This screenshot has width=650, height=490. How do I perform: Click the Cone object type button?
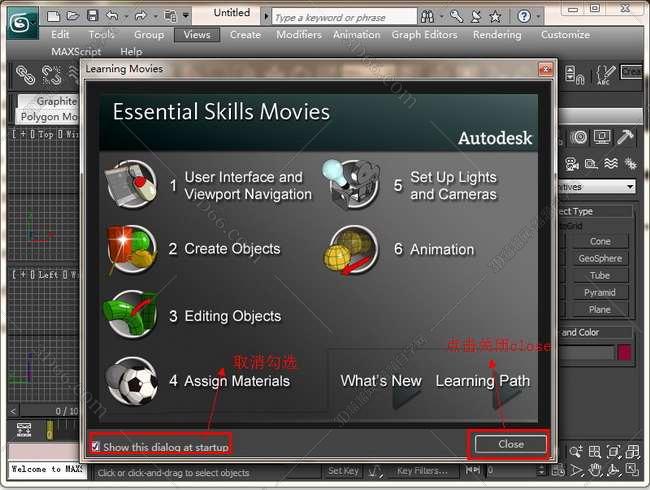(600, 241)
